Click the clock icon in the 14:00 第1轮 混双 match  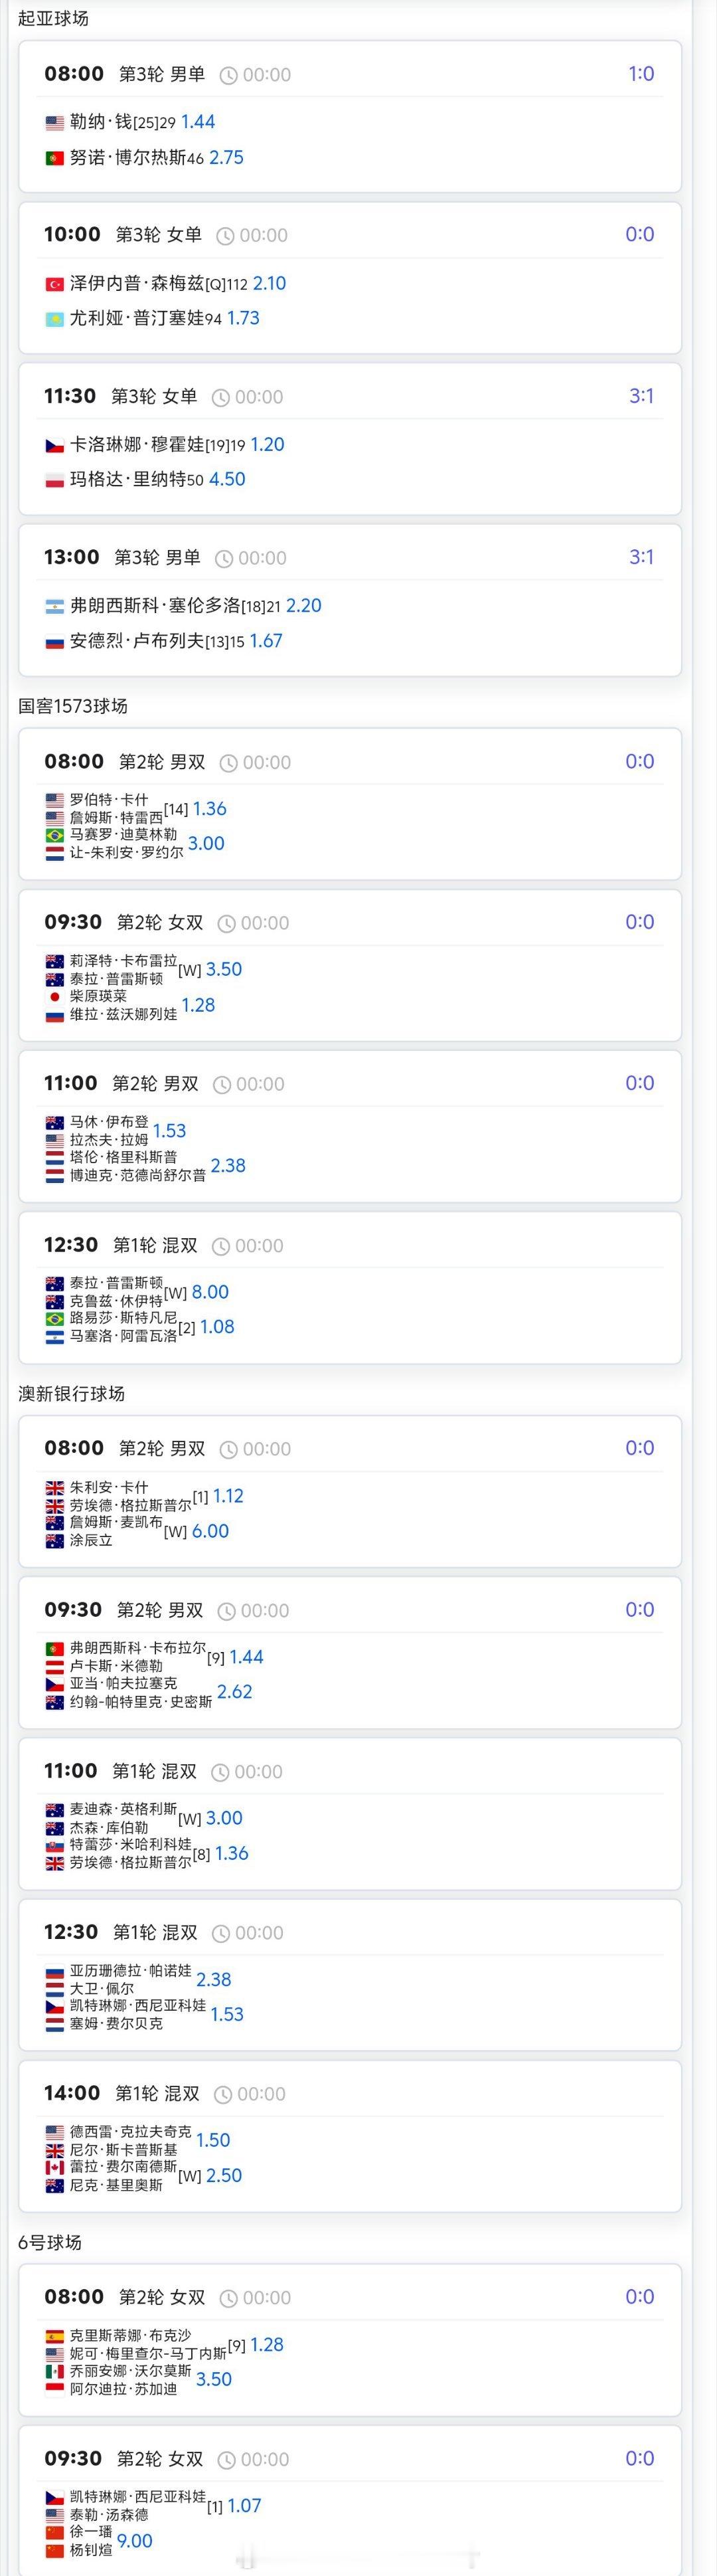click(x=224, y=2094)
